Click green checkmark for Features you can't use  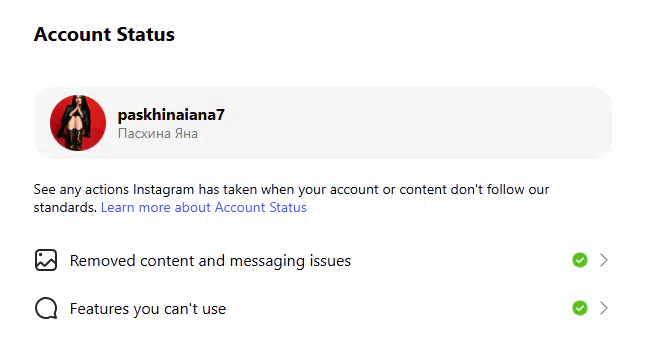580,308
